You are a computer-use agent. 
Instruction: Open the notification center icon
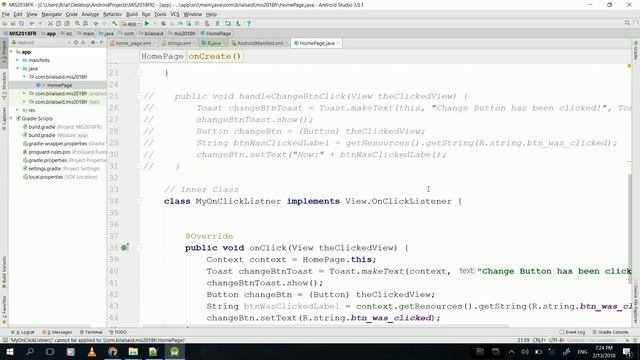(x=627, y=352)
